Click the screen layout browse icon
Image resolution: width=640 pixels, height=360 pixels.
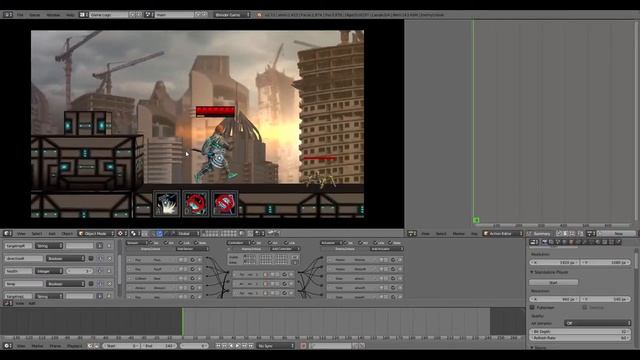pos(83,15)
